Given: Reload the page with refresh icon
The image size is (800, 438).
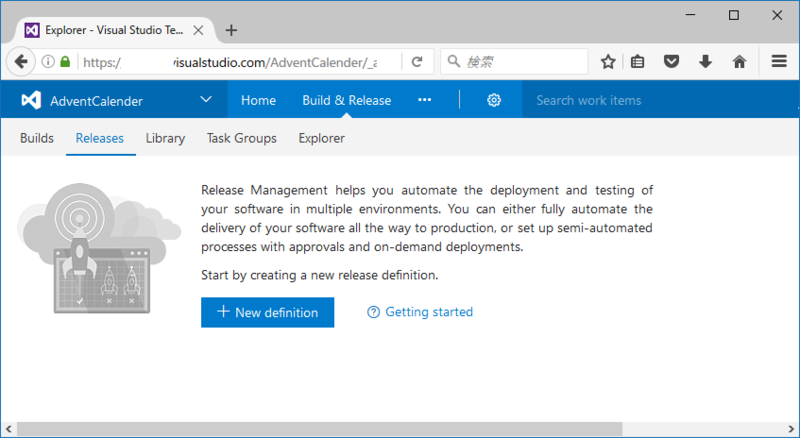Looking at the screenshot, I should [417, 62].
